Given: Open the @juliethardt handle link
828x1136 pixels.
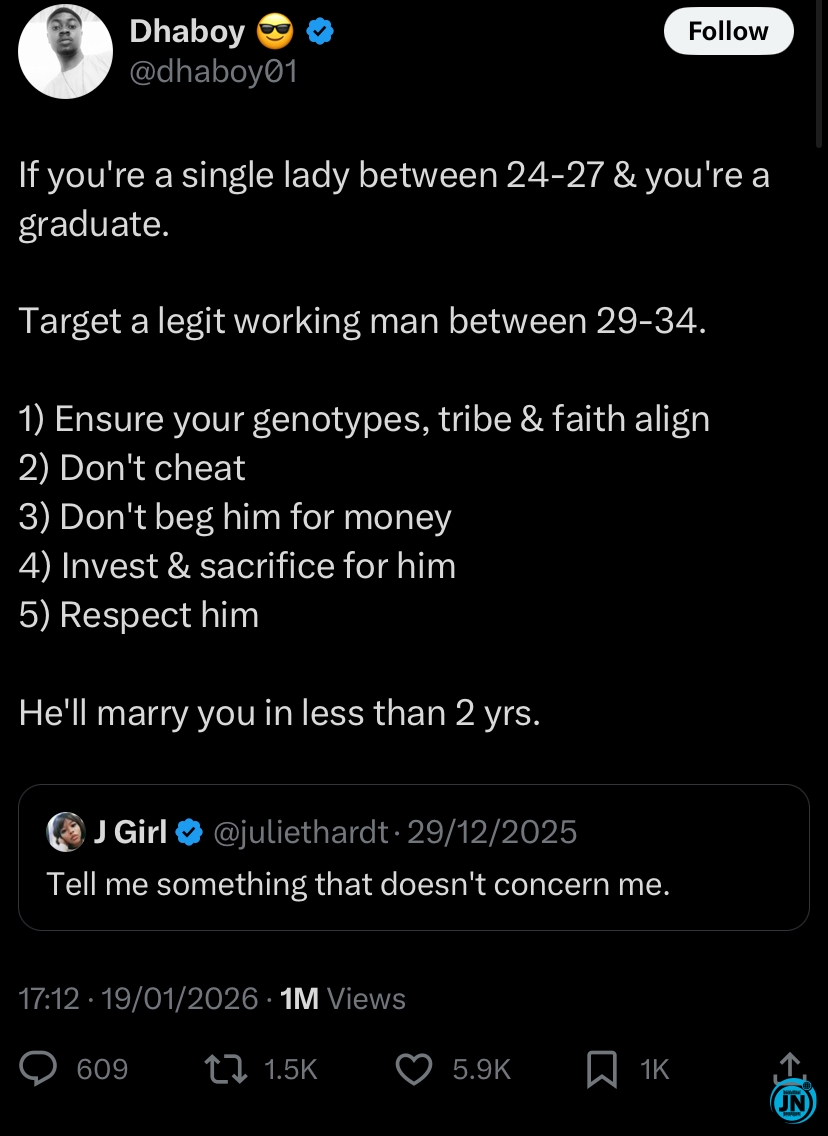Looking at the screenshot, I should point(299,832).
